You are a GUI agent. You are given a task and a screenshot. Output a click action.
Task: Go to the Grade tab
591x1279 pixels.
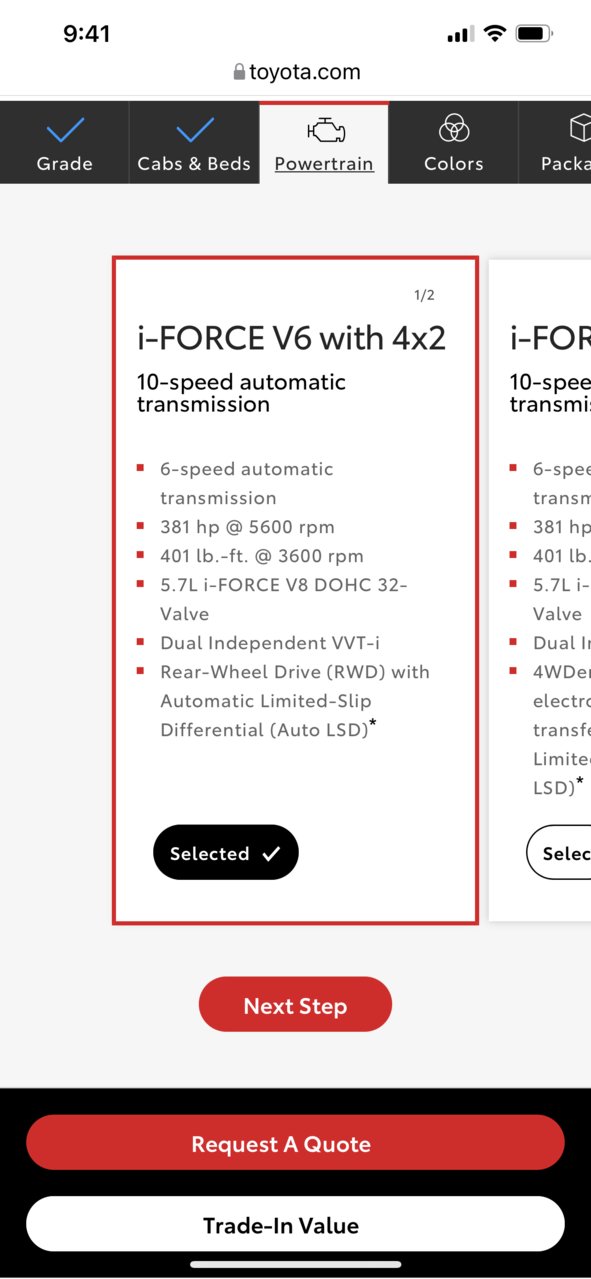pyautogui.click(x=65, y=142)
